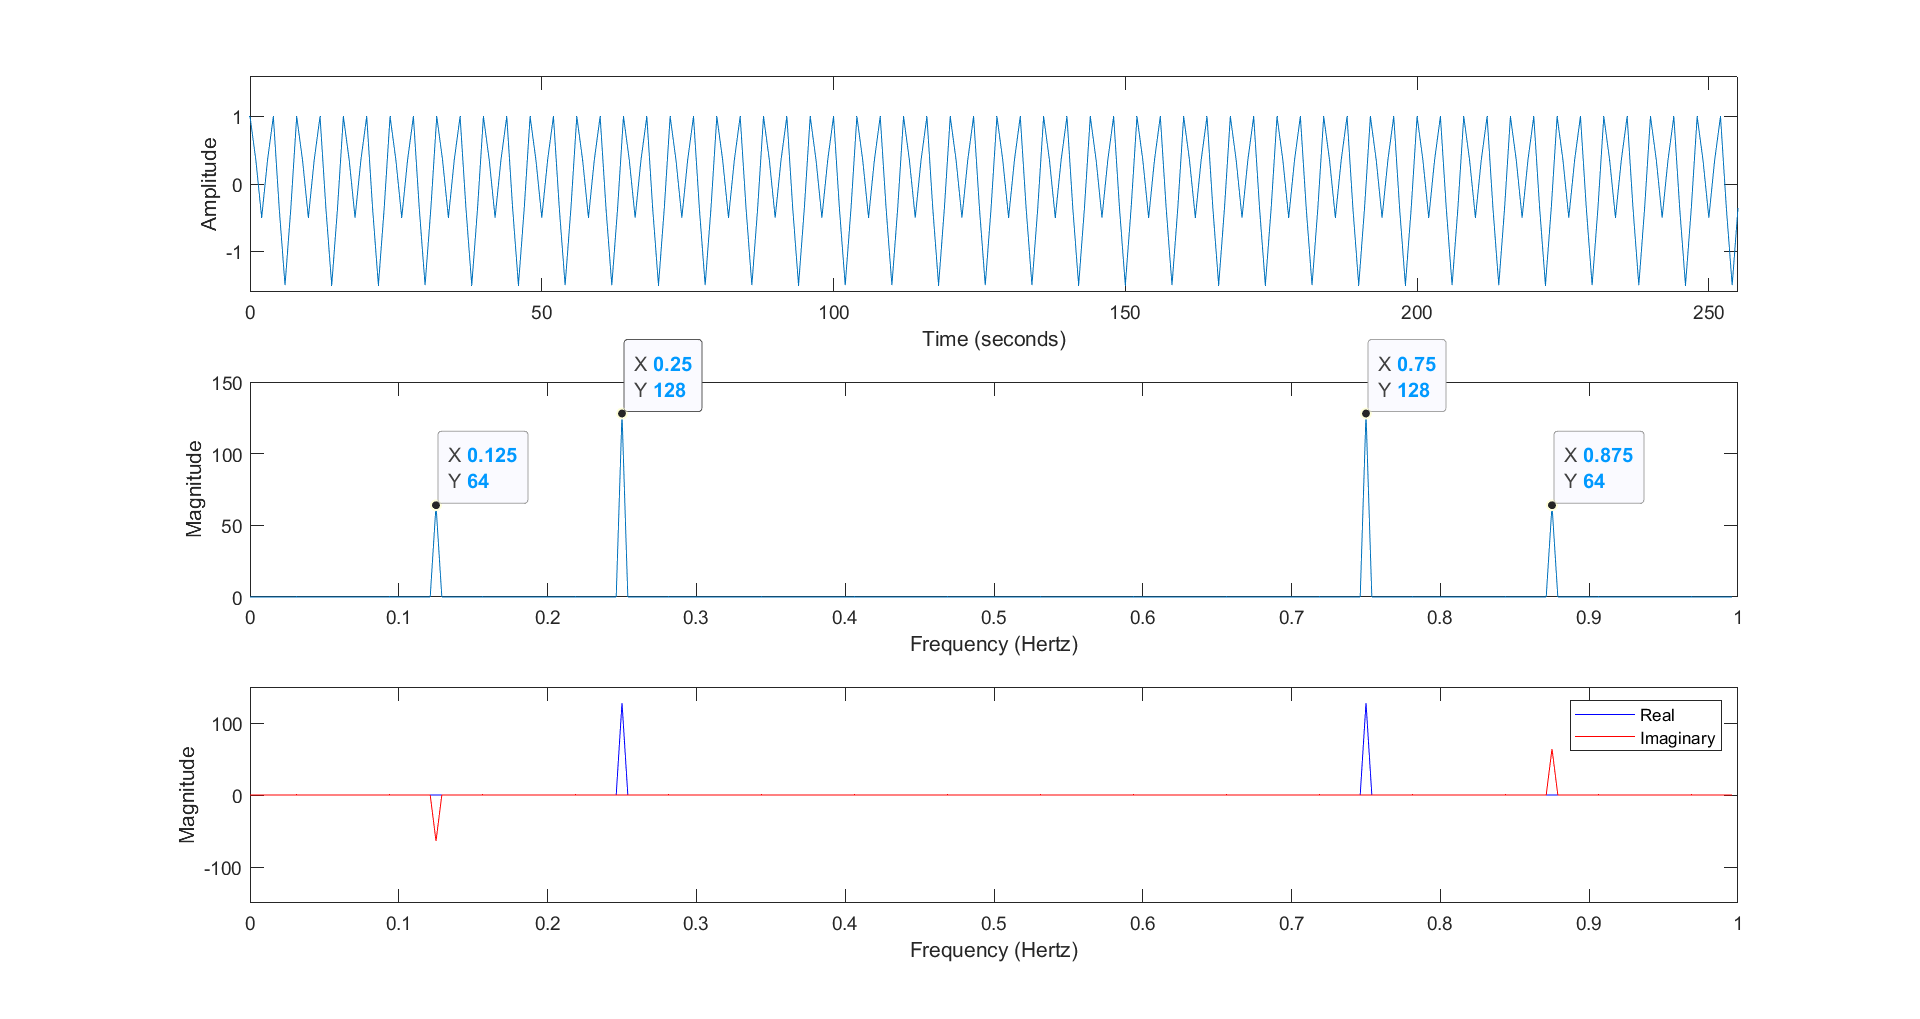
Task: Click the blue Real peak near 0.75
Action: click(x=1366, y=710)
